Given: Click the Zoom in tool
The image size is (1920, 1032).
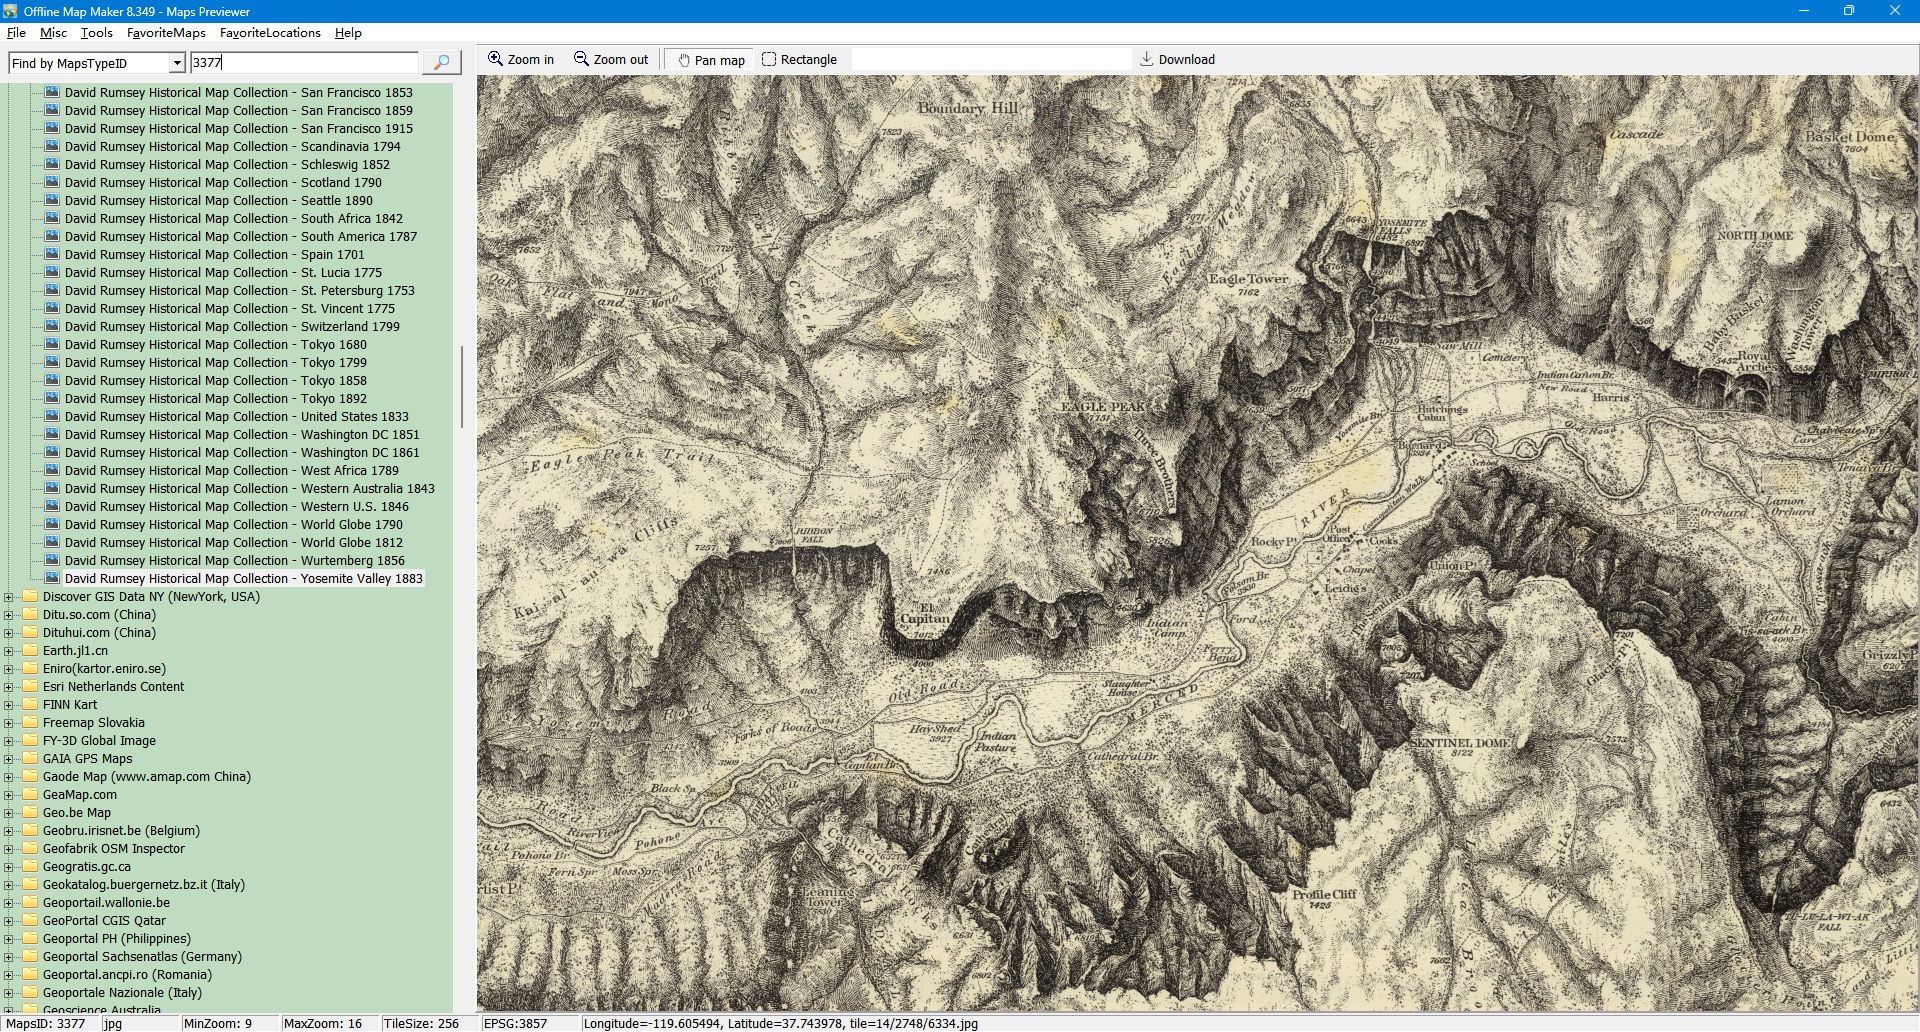Looking at the screenshot, I should coord(520,60).
